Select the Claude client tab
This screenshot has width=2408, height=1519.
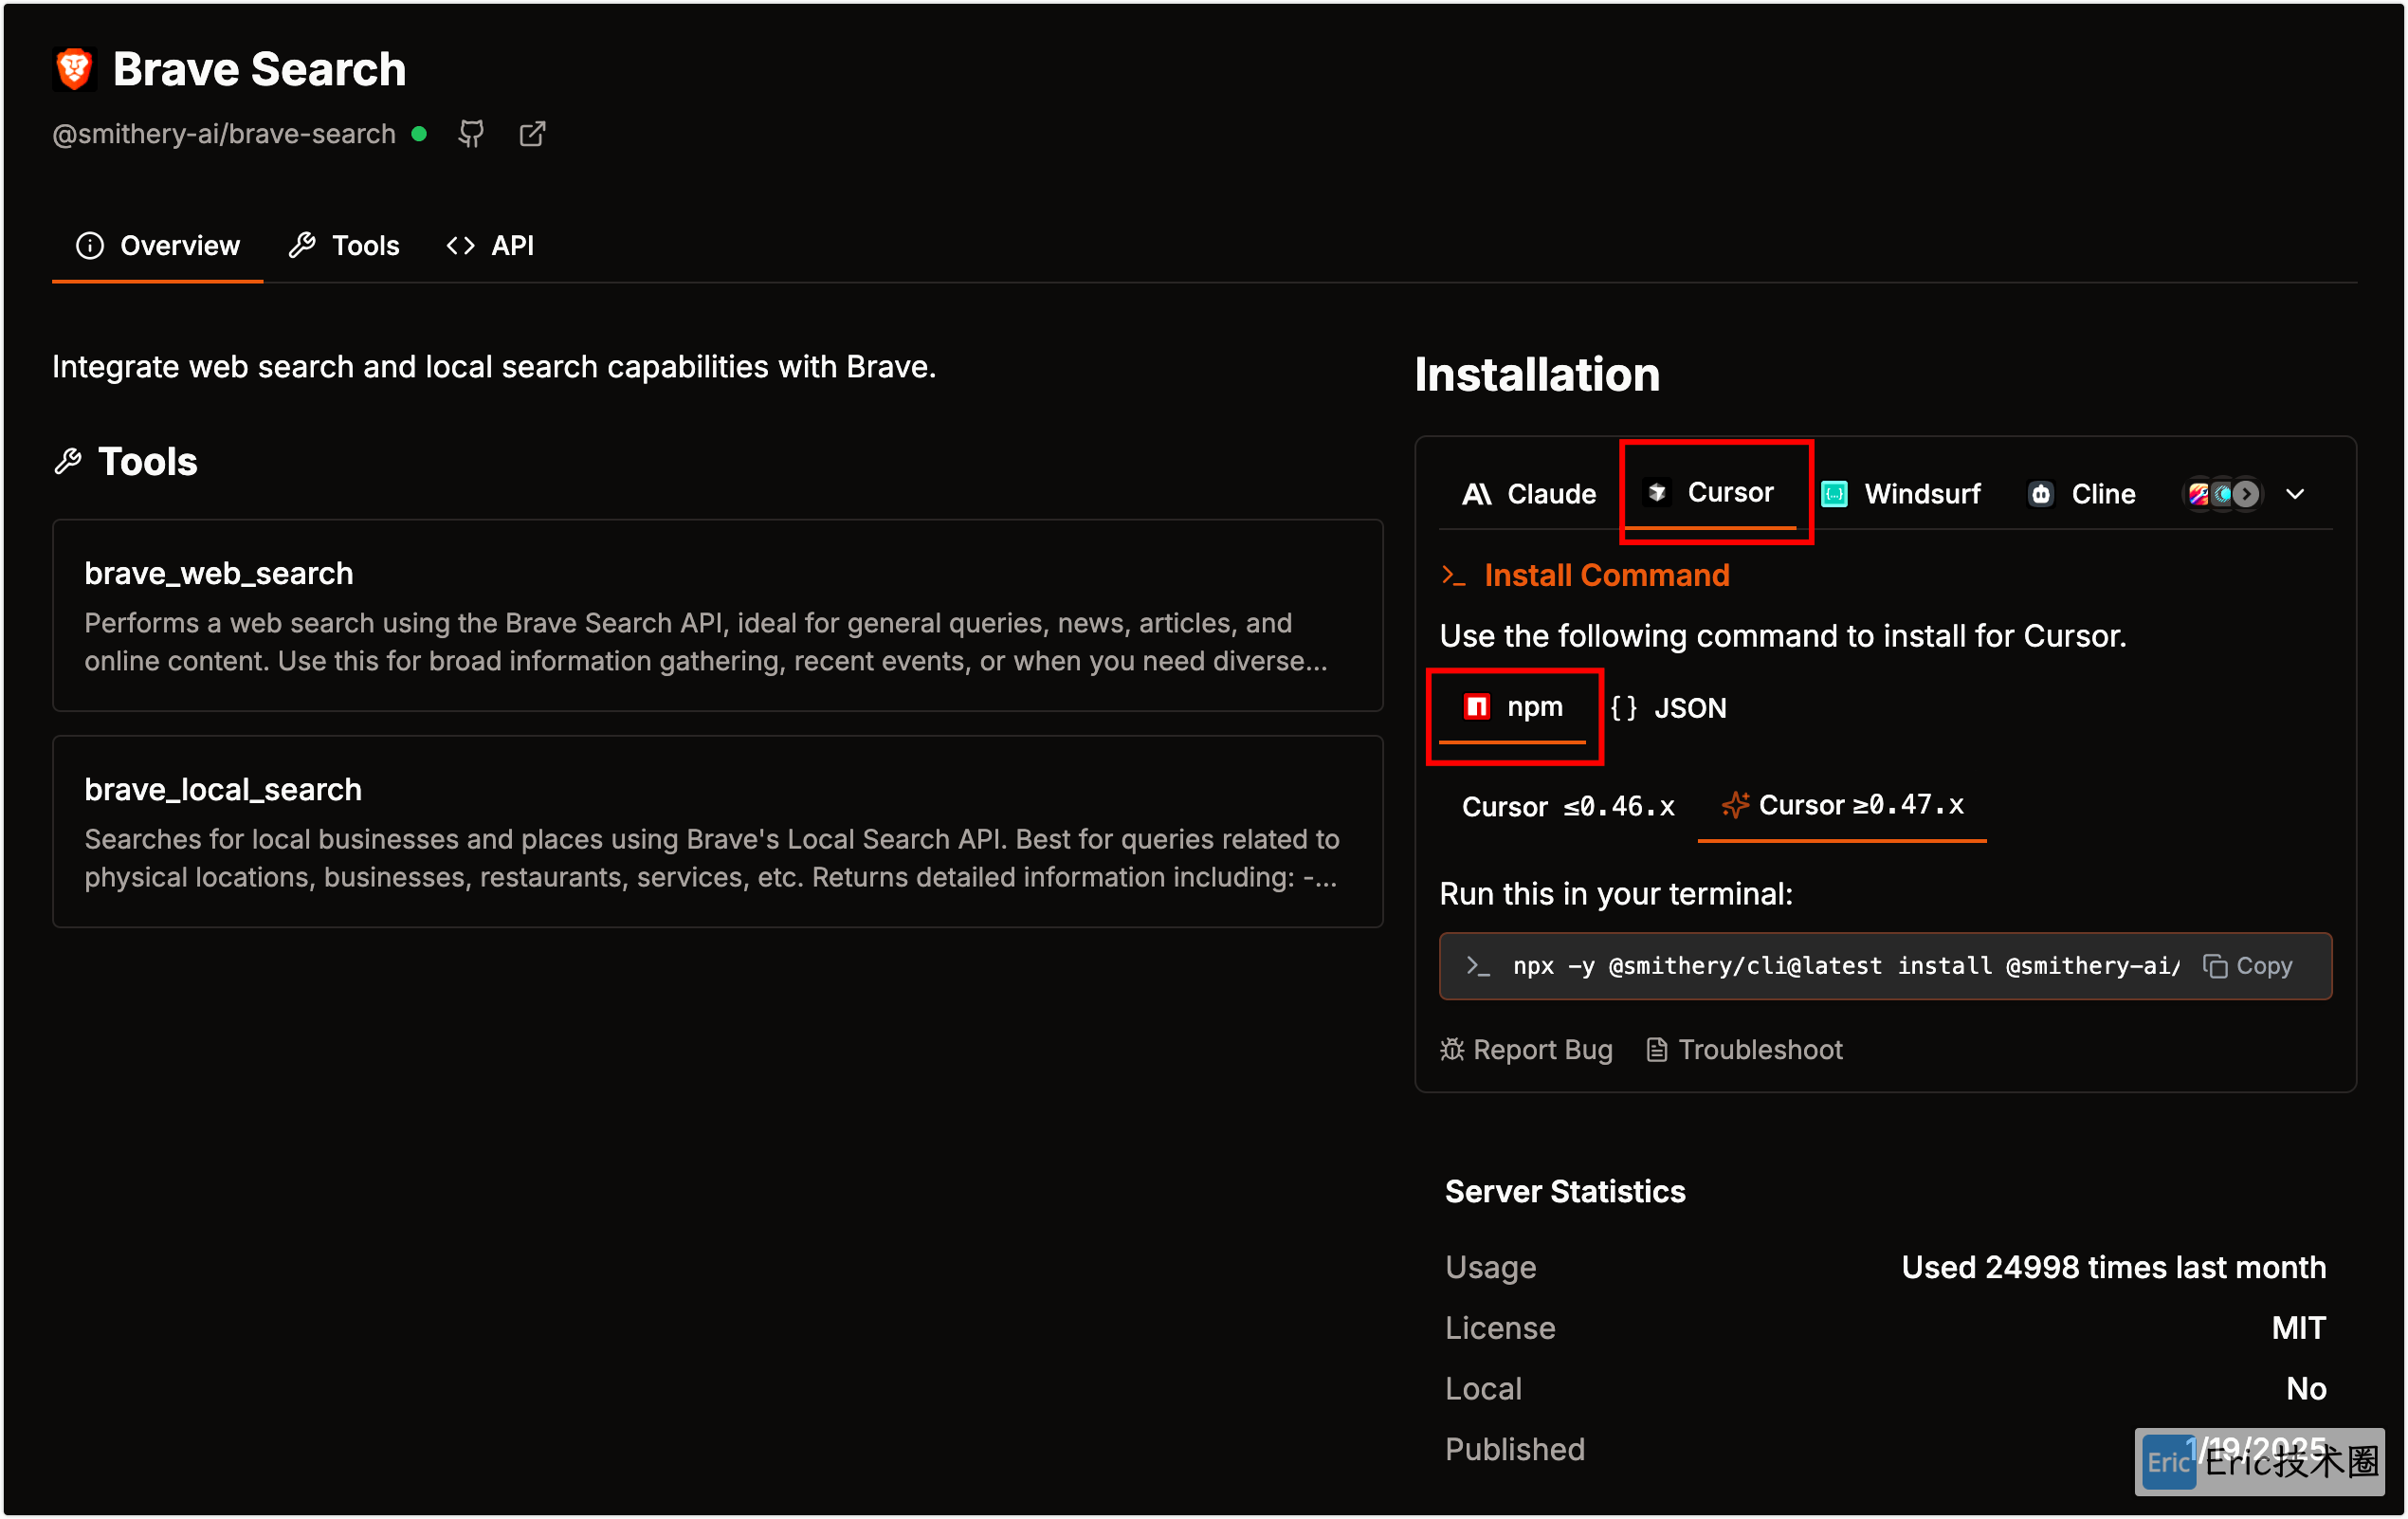pyautogui.click(x=1529, y=494)
